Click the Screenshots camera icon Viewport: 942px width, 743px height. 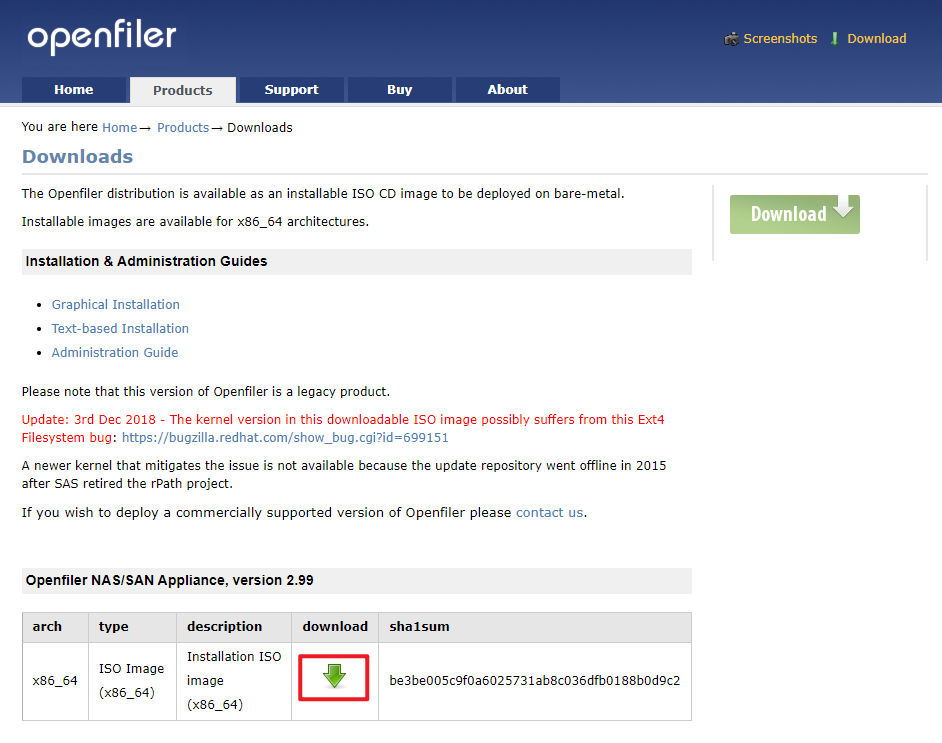tap(731, 38)
